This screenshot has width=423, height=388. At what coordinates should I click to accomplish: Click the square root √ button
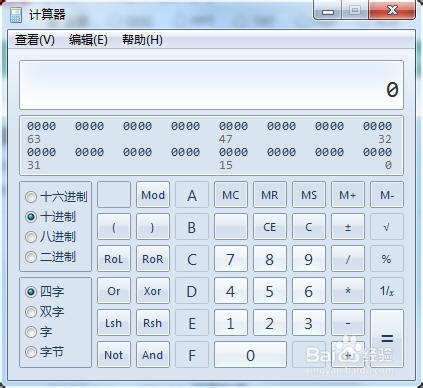(x=387, y=227)
